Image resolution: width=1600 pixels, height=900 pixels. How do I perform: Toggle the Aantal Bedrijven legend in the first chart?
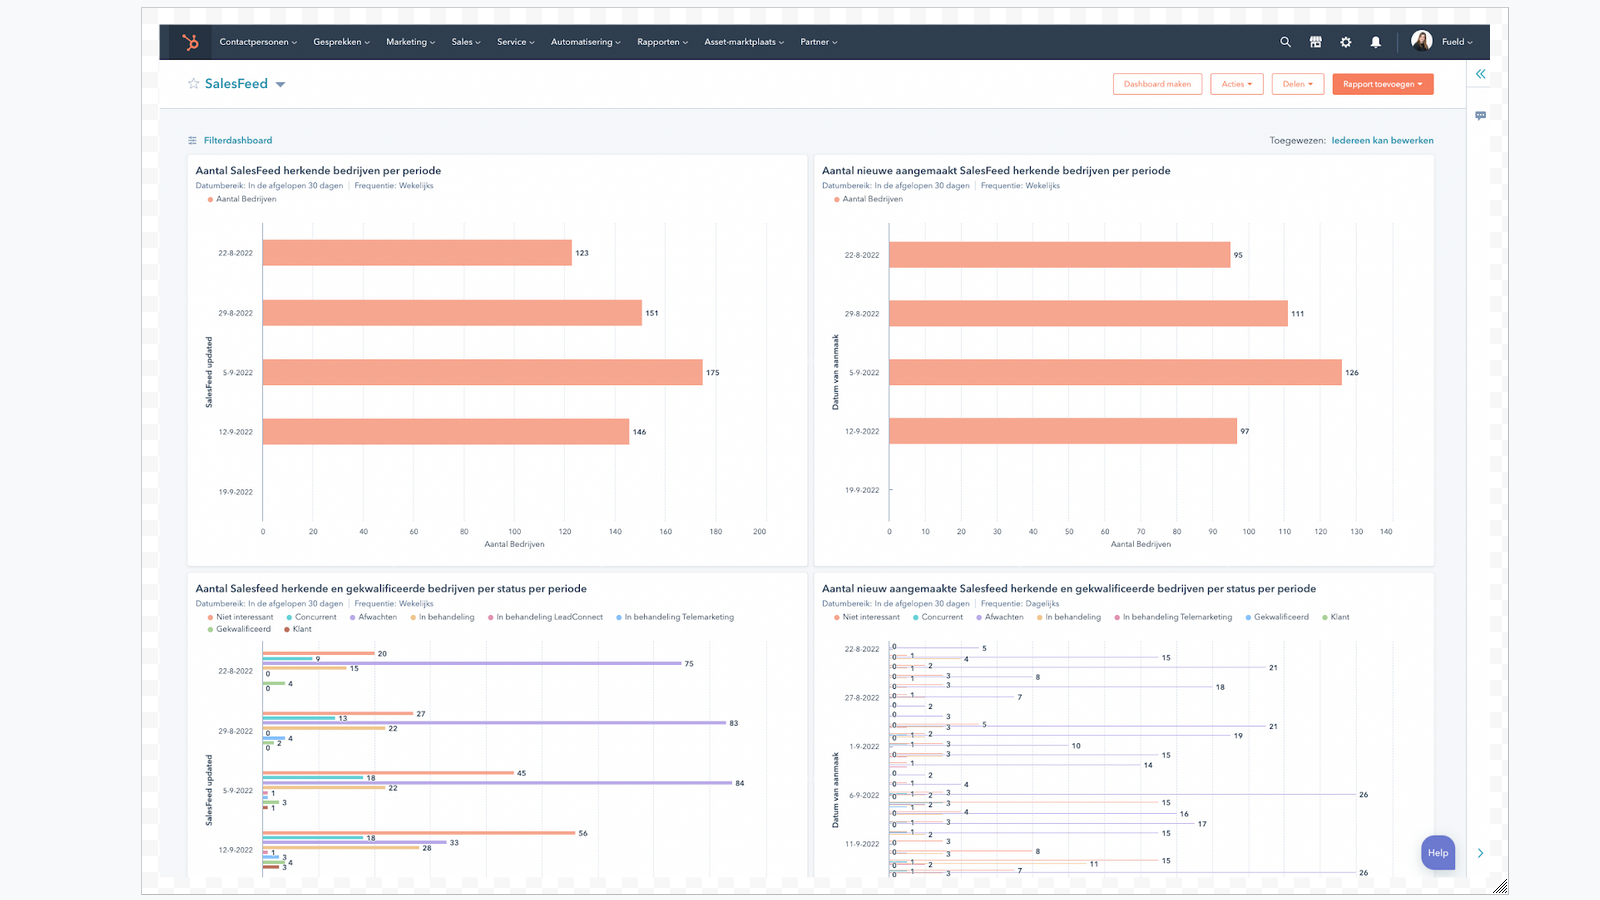click(245, 199)
